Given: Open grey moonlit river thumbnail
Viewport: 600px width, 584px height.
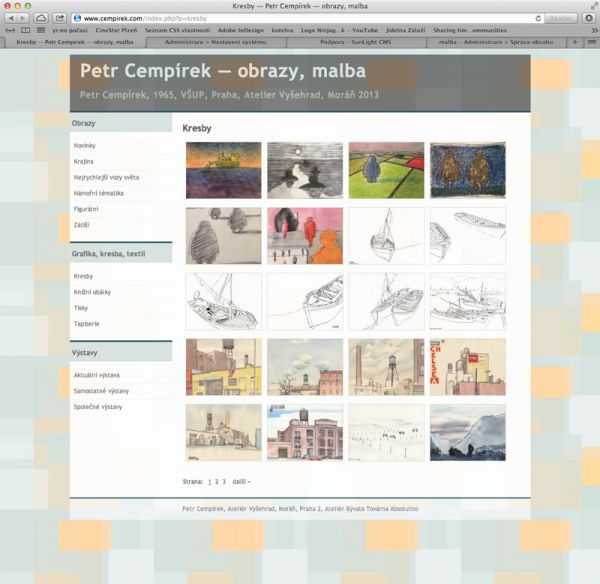Looking at the screenshot, I should click(305, 170).
